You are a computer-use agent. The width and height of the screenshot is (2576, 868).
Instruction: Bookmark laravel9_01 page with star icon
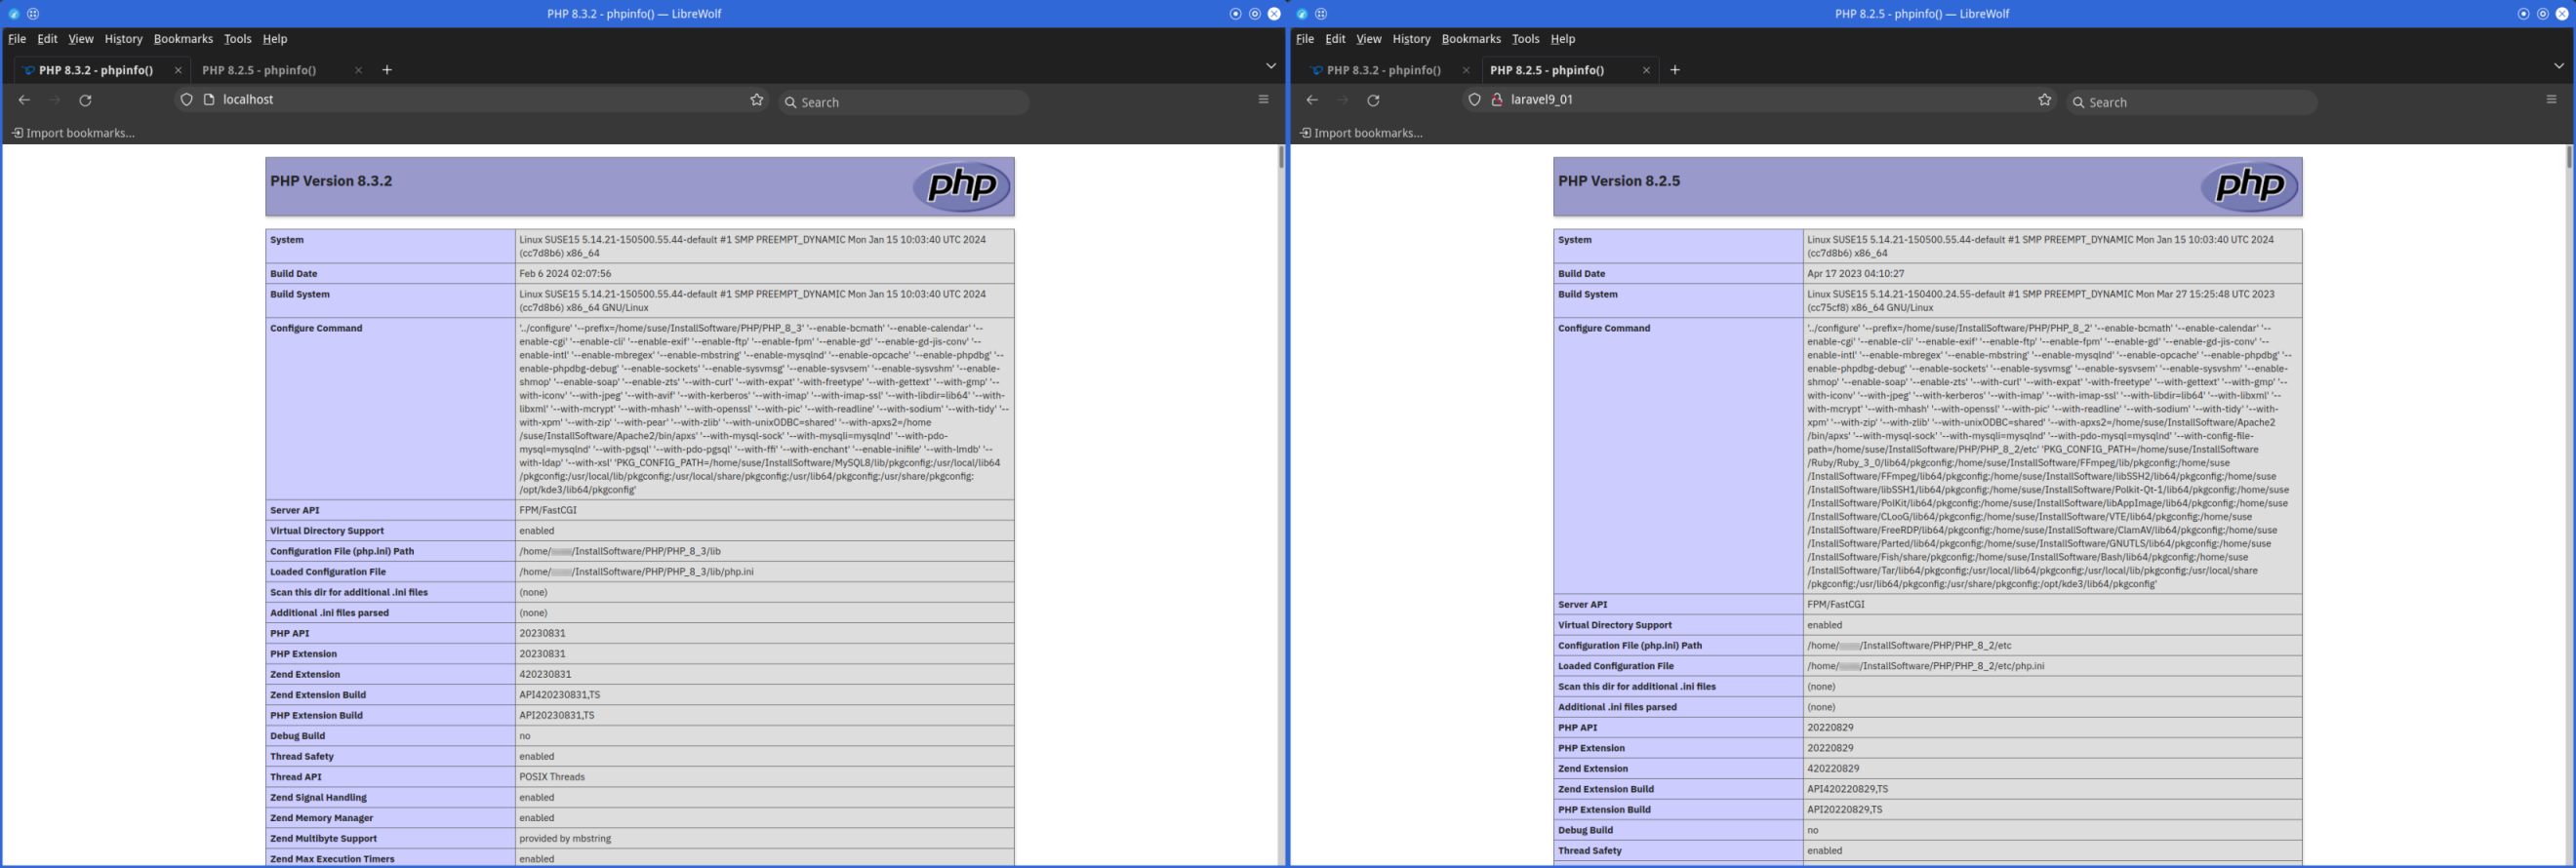2045,100
